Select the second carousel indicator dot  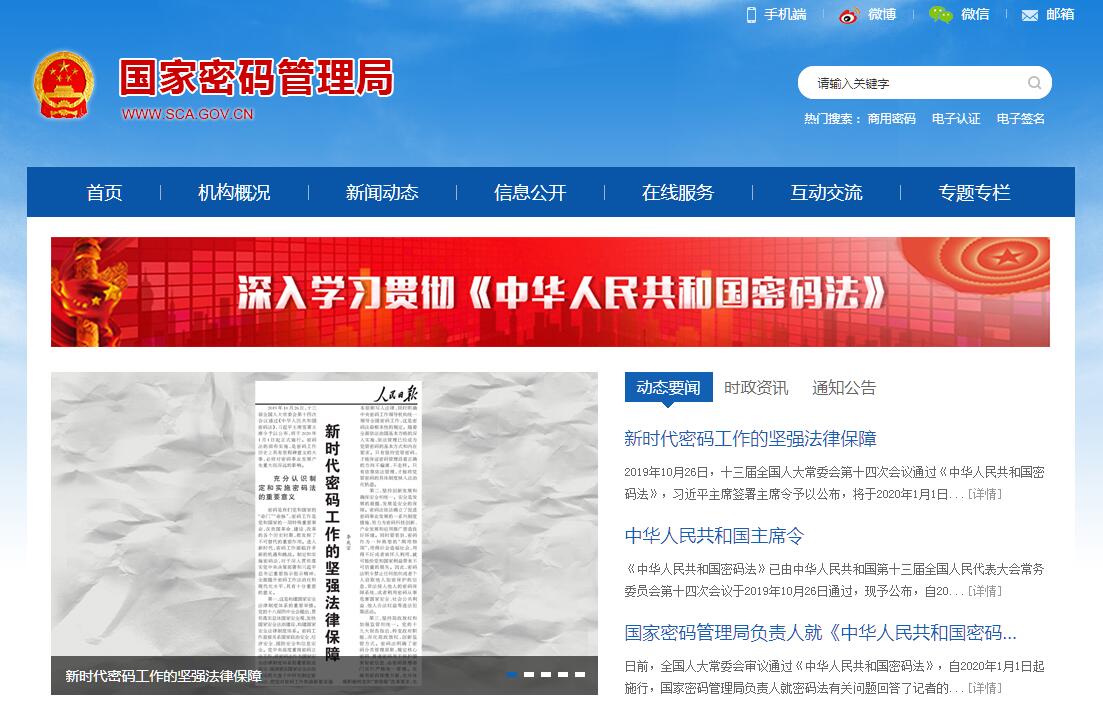[529, 675]
